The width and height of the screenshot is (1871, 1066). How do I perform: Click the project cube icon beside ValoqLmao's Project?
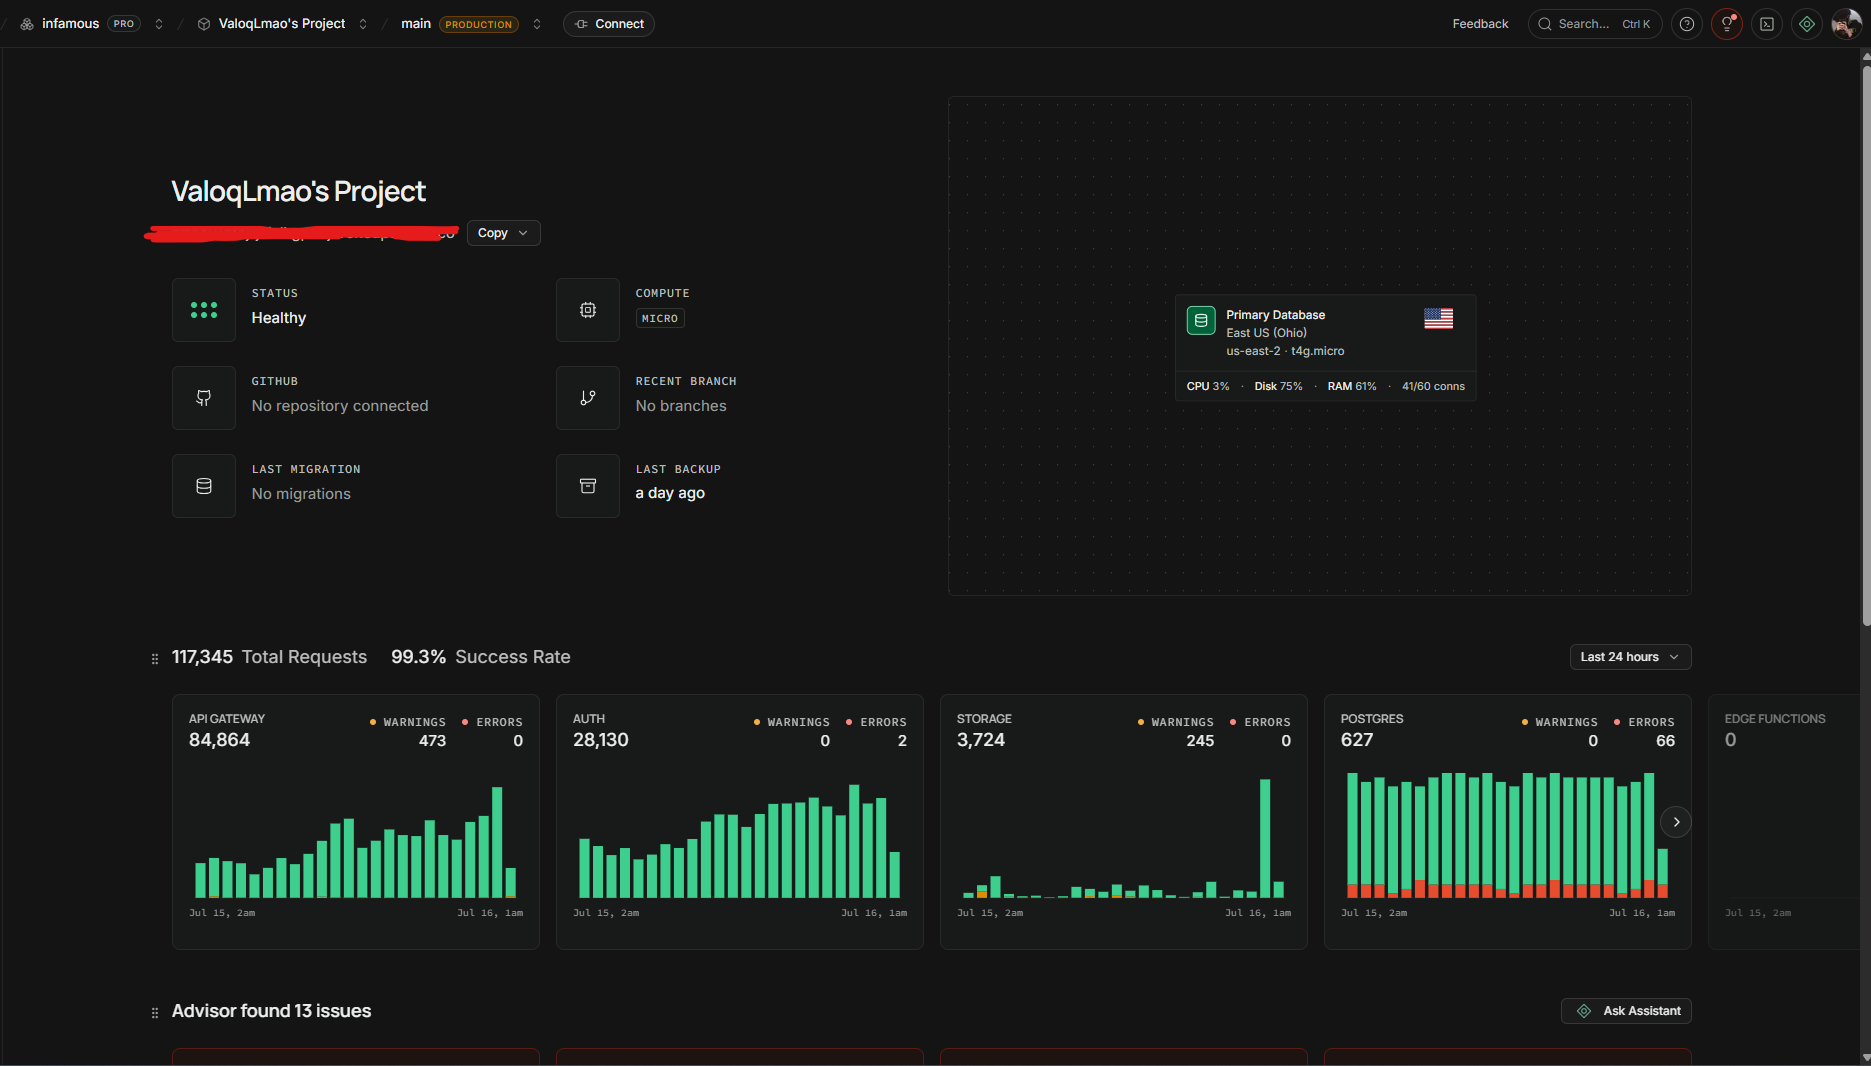pos(204,24)
